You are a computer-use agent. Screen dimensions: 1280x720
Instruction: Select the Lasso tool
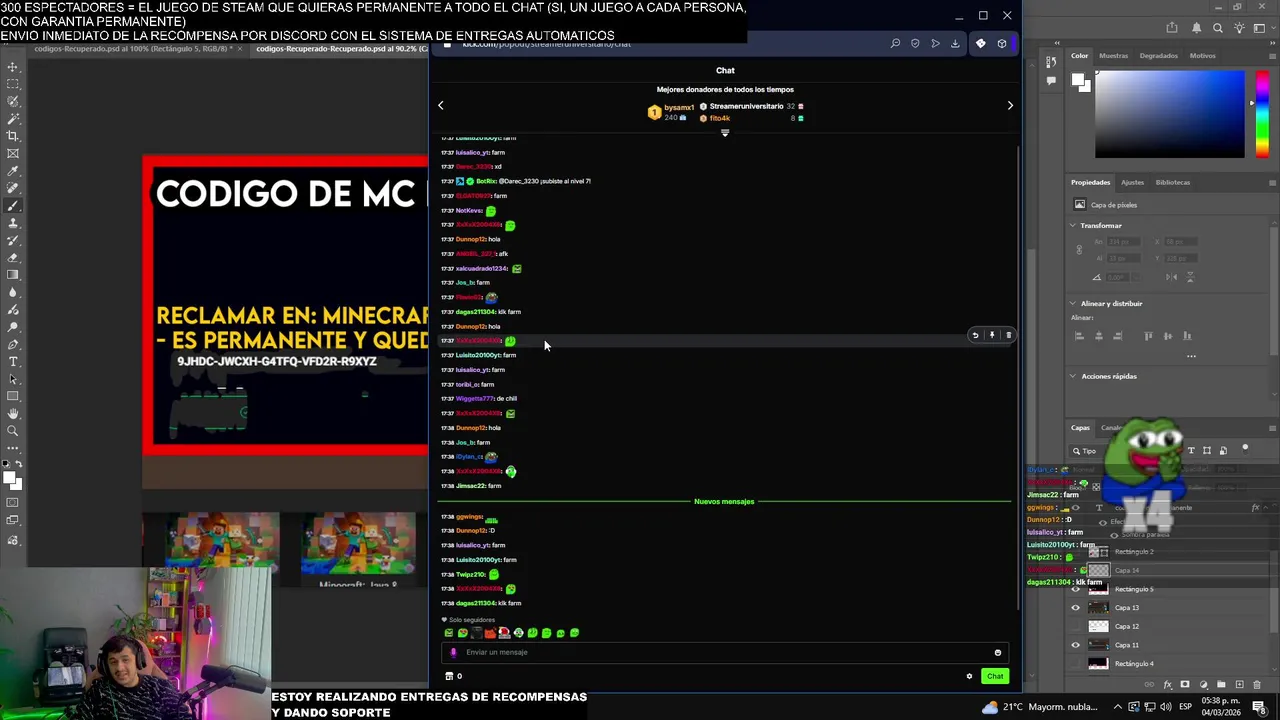tap(13, 102)
